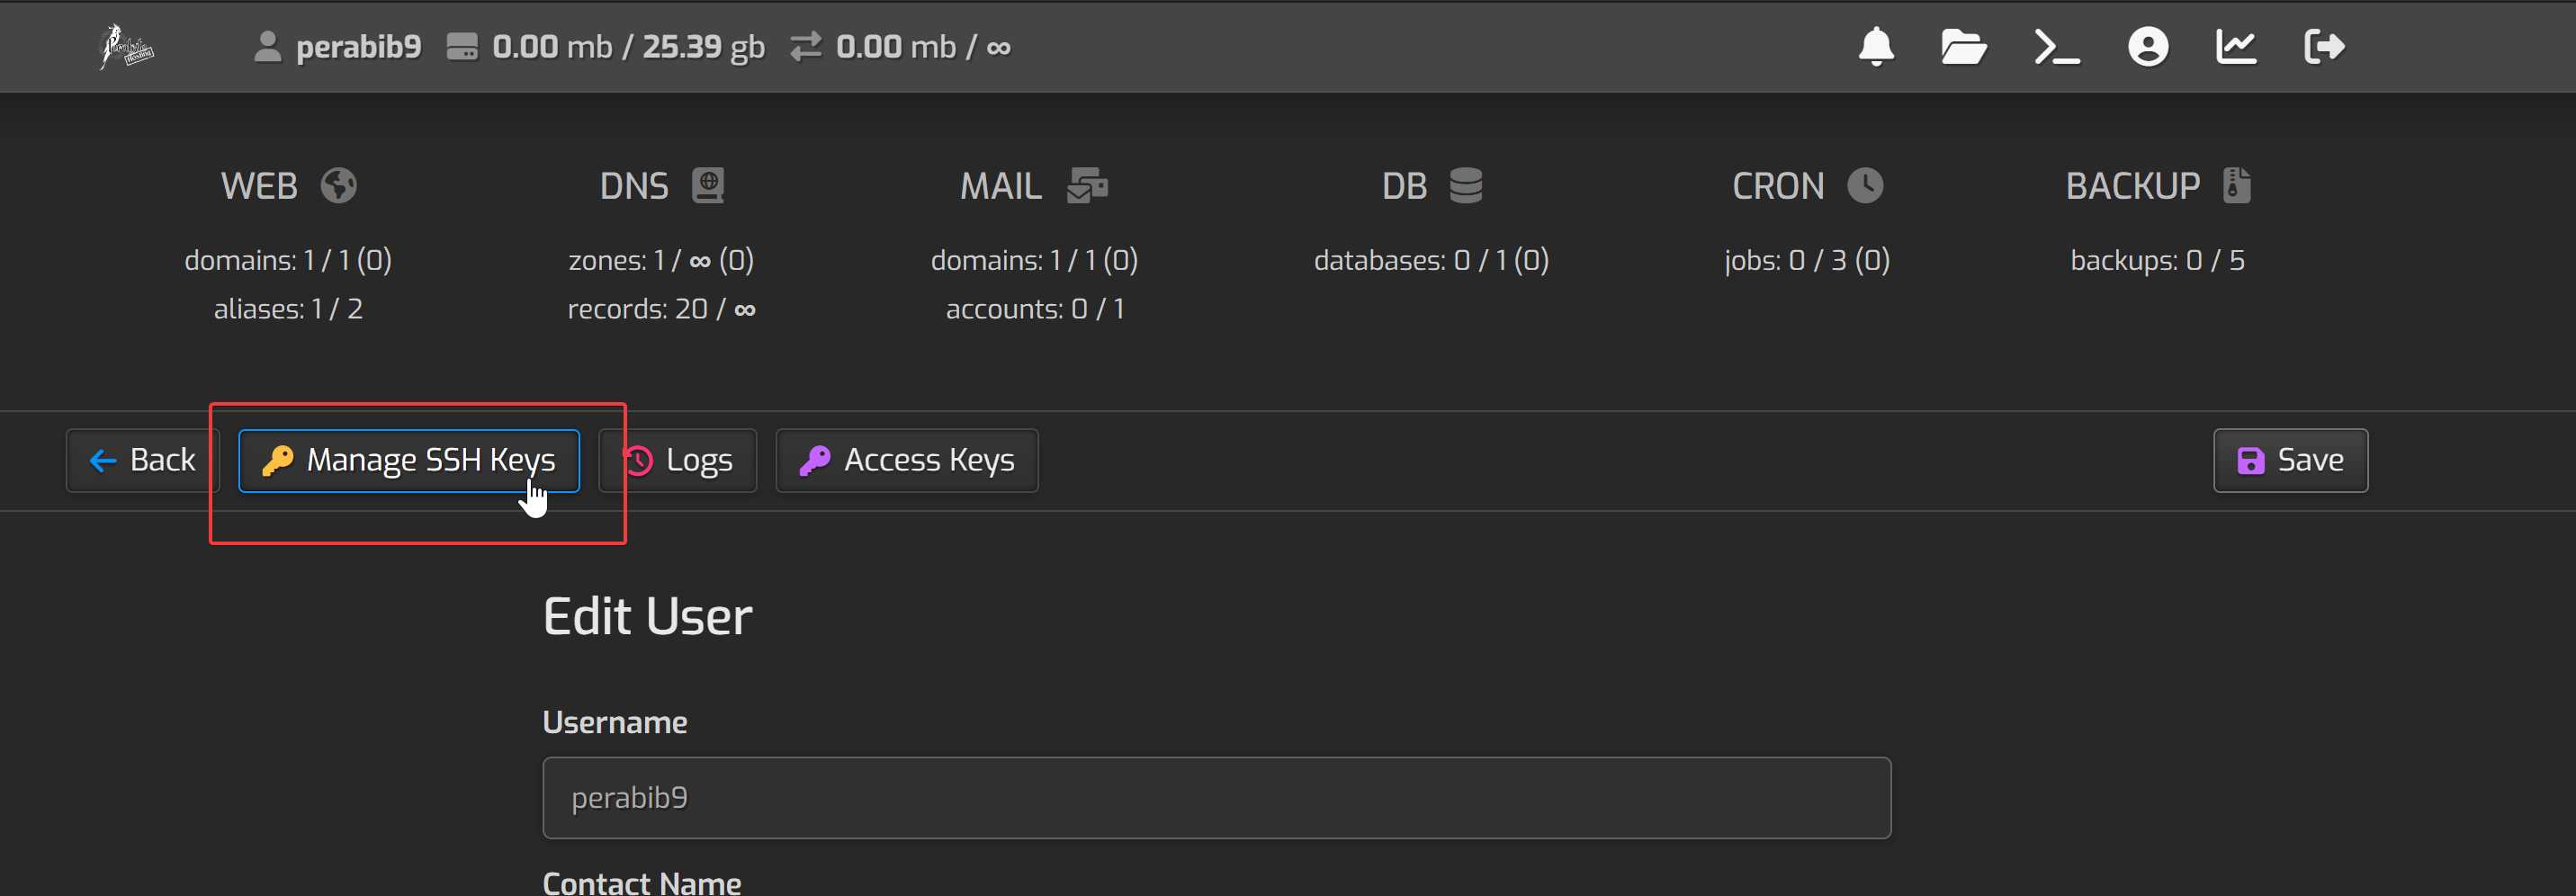Open the web terminal icon

tap(2056, 47)
